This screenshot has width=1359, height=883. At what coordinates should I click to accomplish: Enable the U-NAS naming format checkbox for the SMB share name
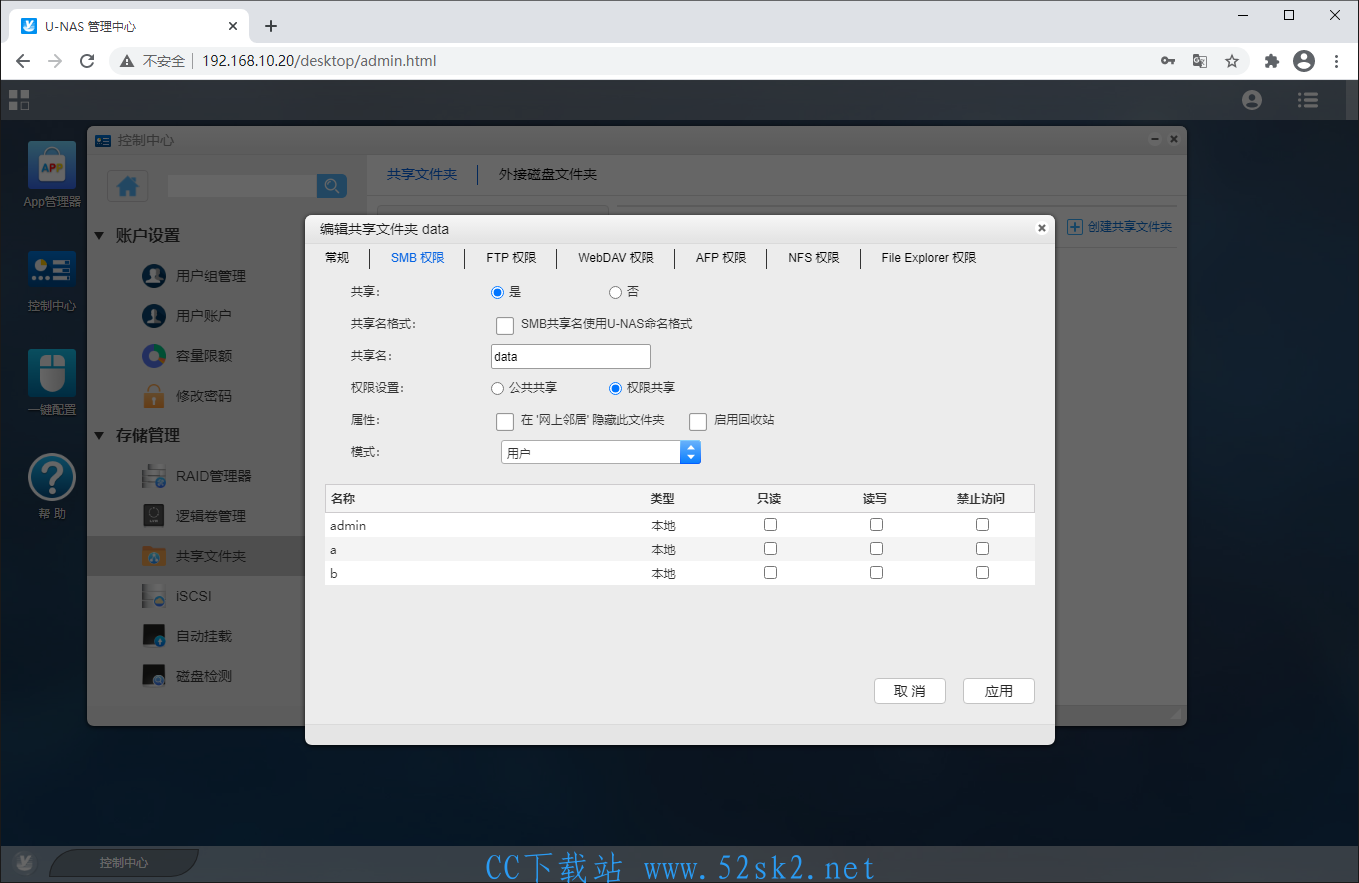click(505, 325)
